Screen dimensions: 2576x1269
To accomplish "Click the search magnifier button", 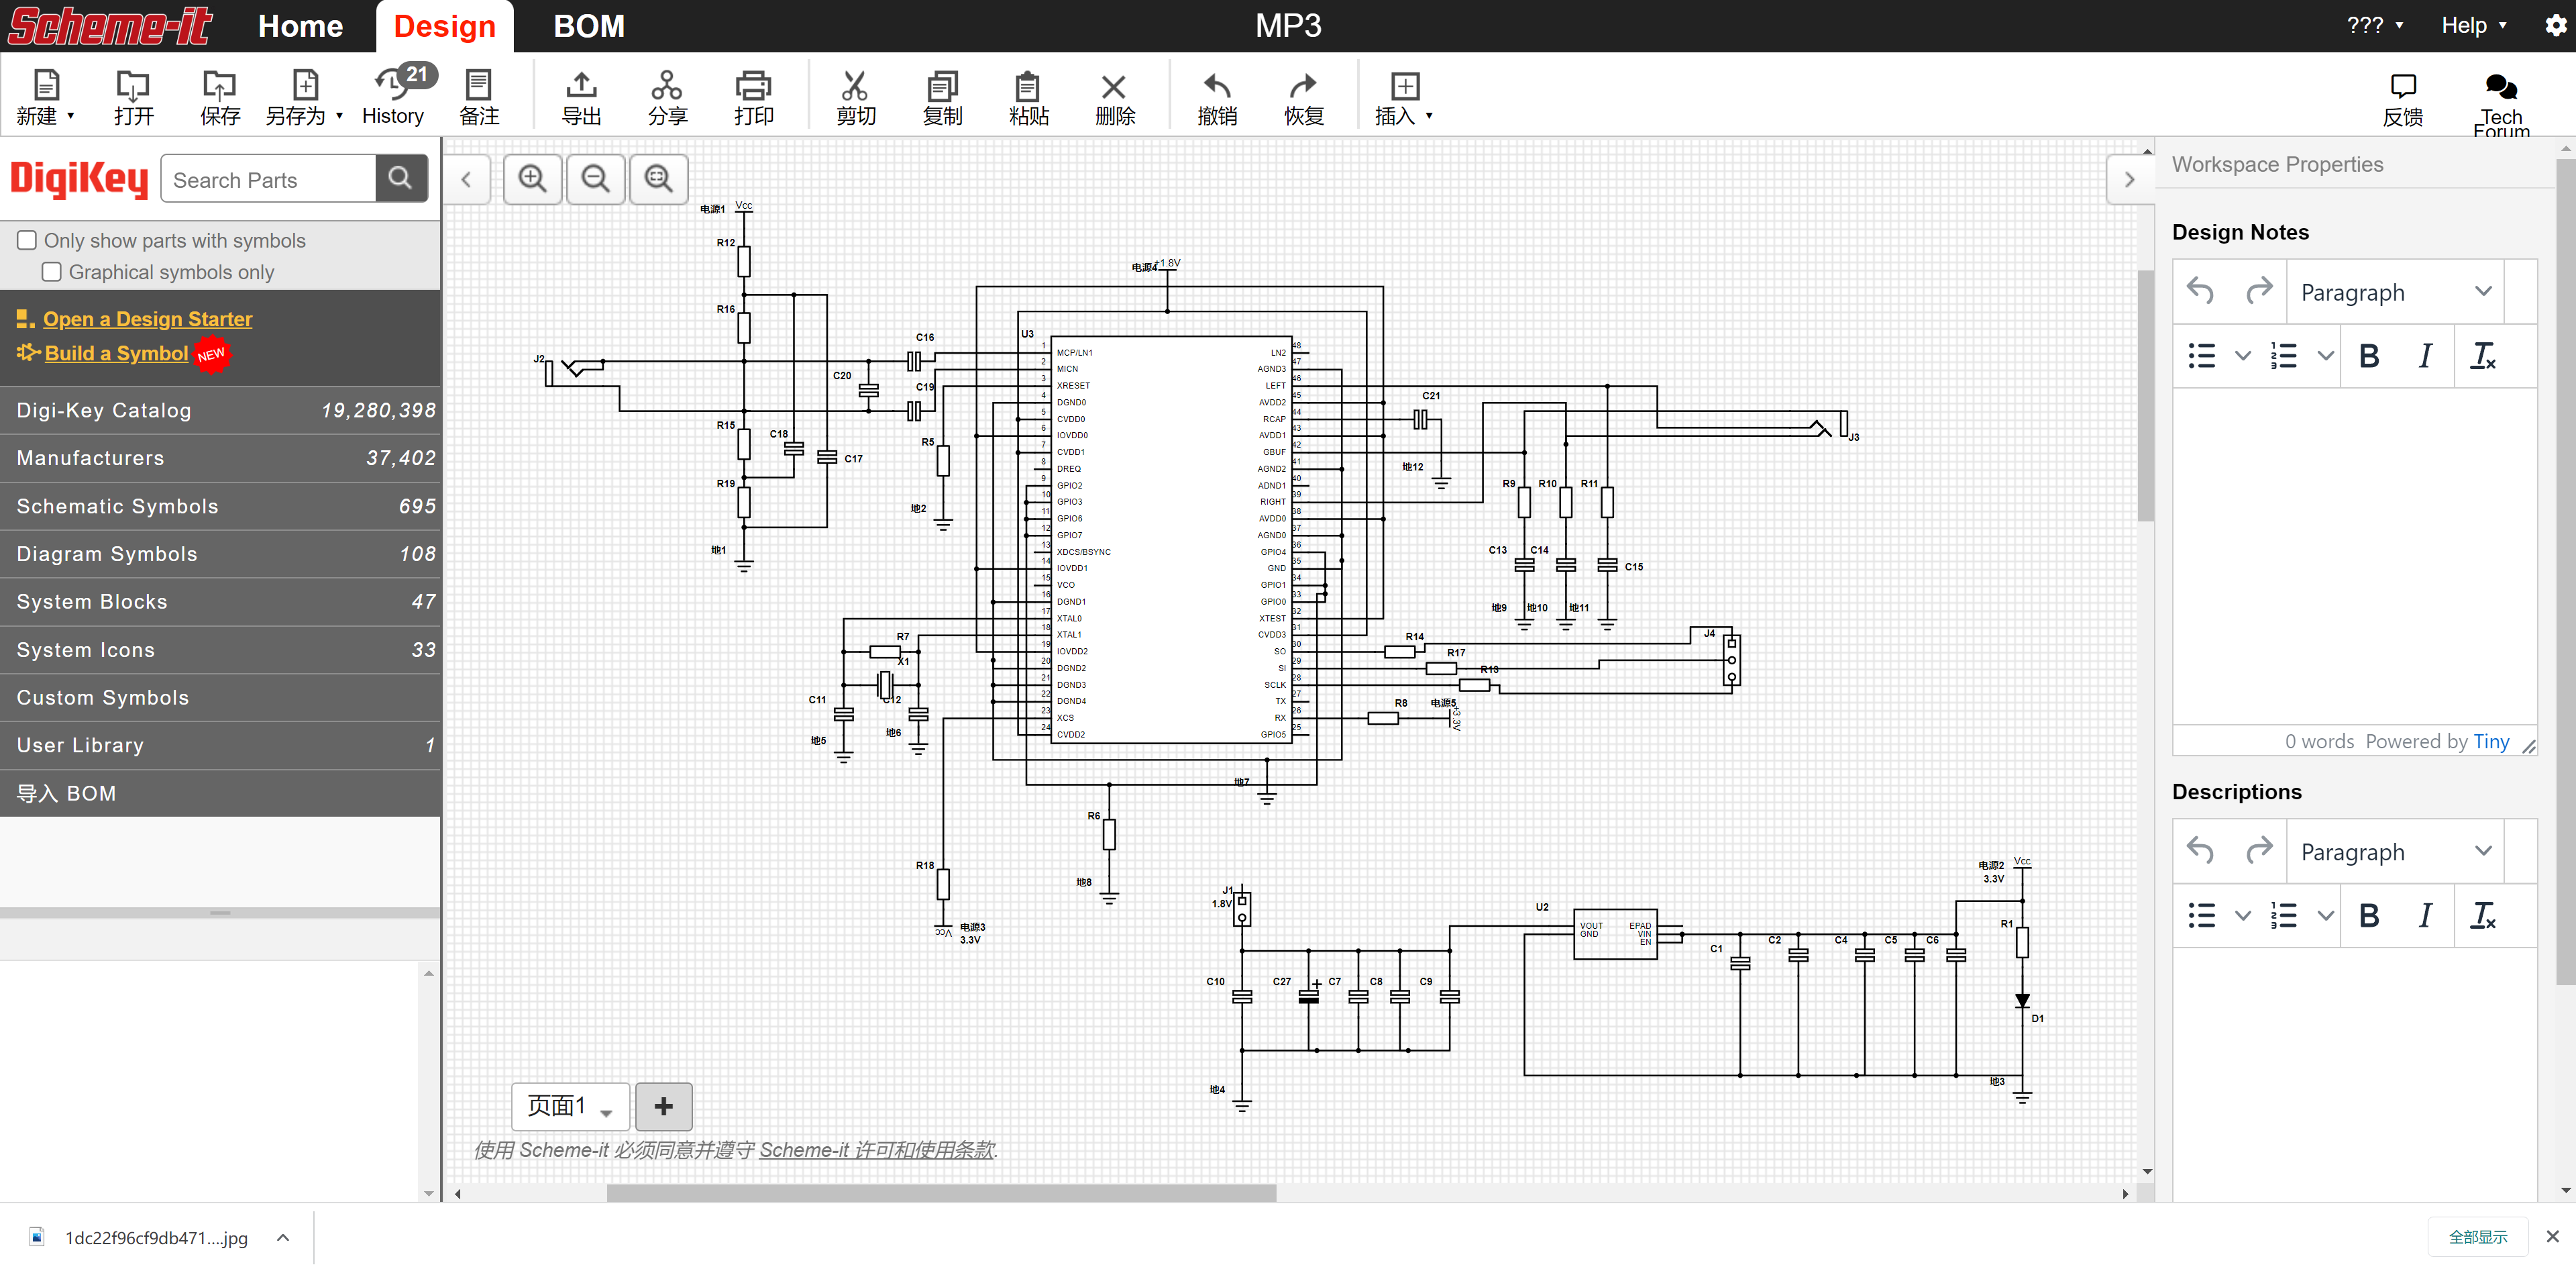I will pos(401,179).
